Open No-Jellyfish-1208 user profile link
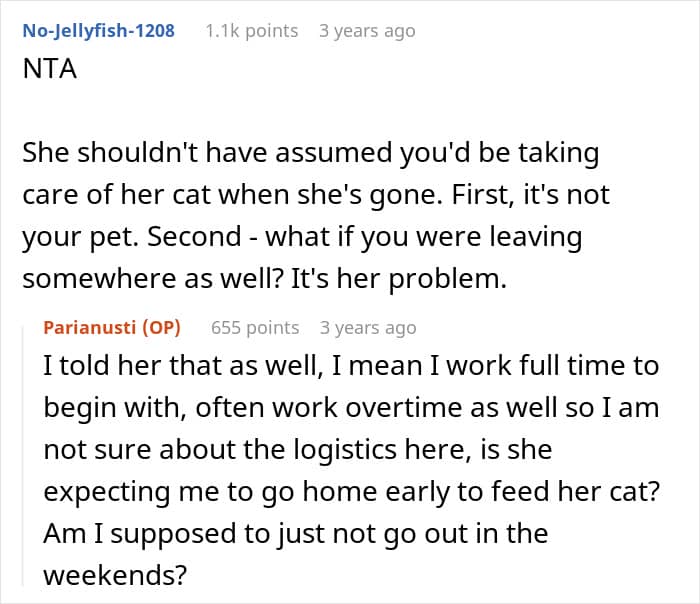This screenshot has width=700, height=604. pyautogui.click(x=98, y=31)
